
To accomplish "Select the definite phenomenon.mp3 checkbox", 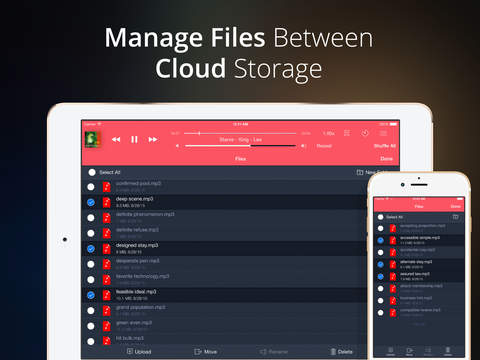I will pyautogui.click(x=91, y=218).
